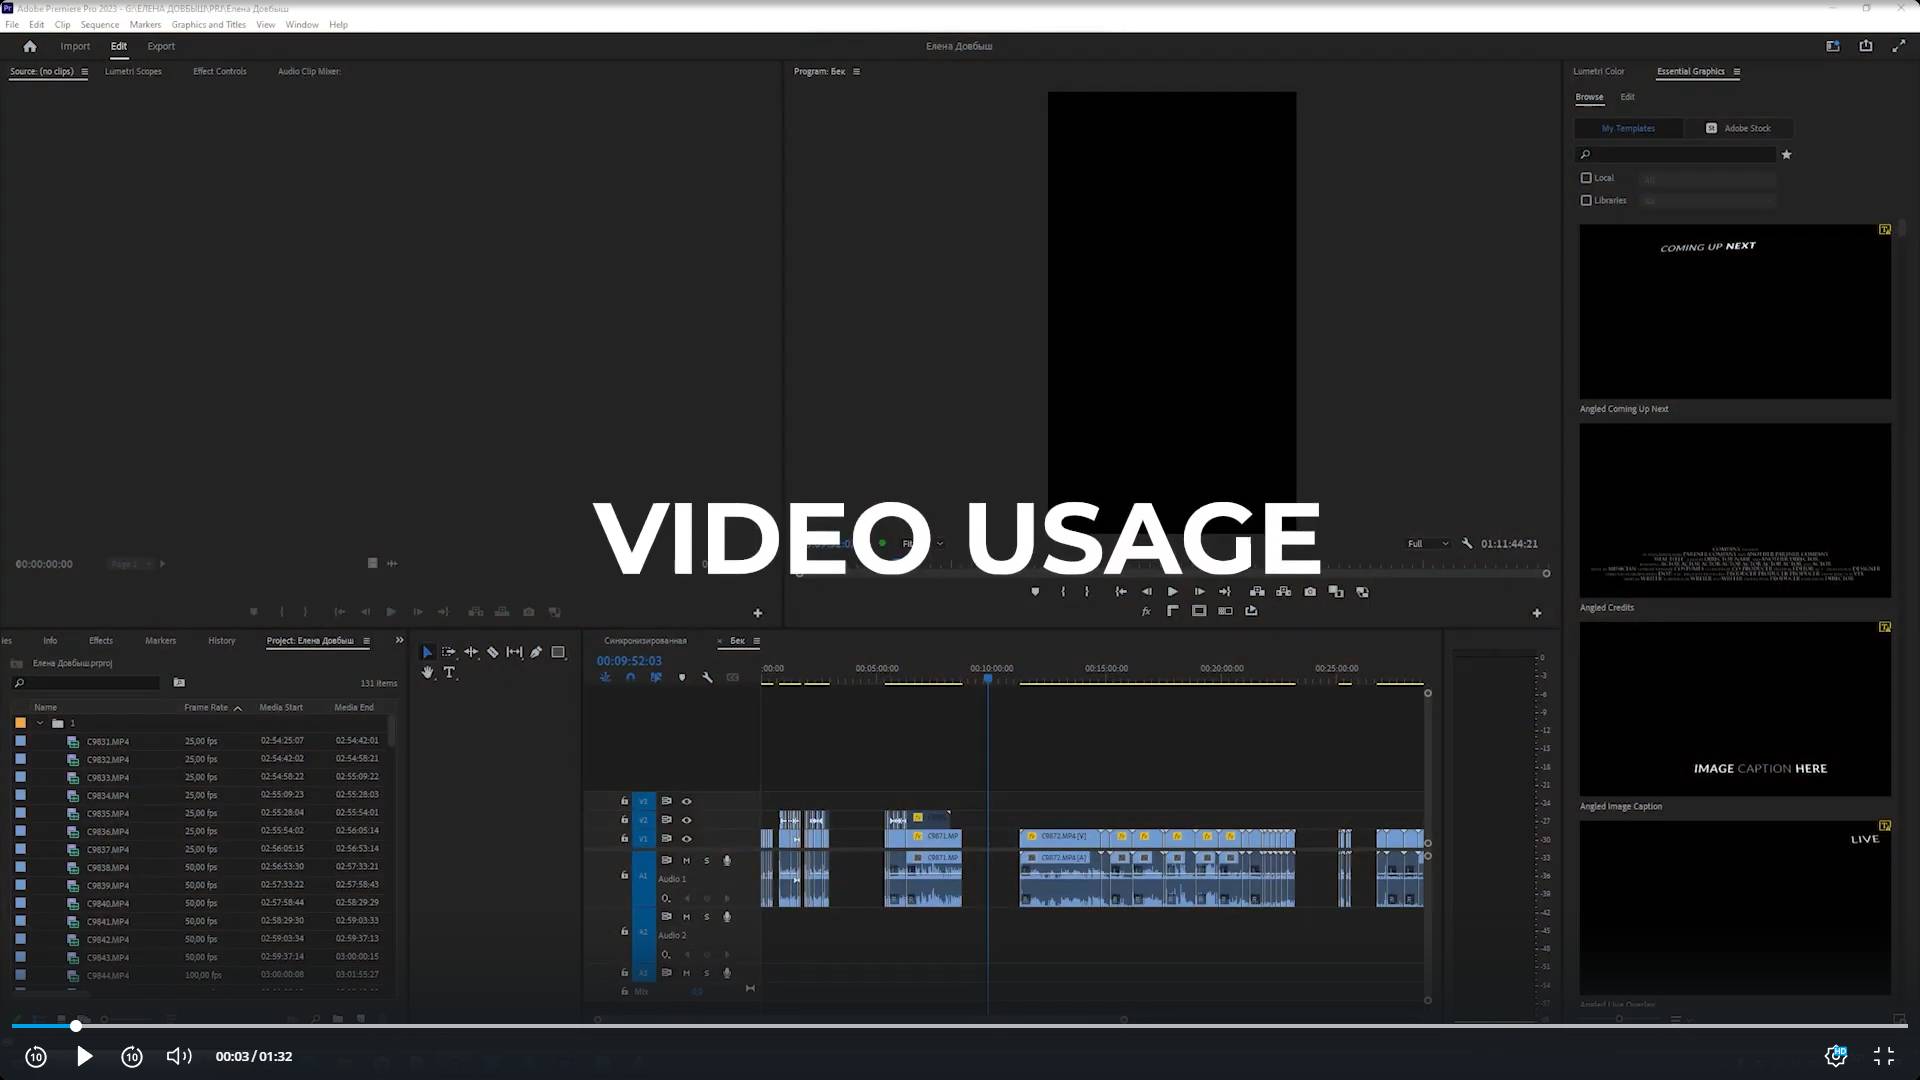Select the Razor tool
Viewport: 1920px width, 1080px height.
coord(492,652)
